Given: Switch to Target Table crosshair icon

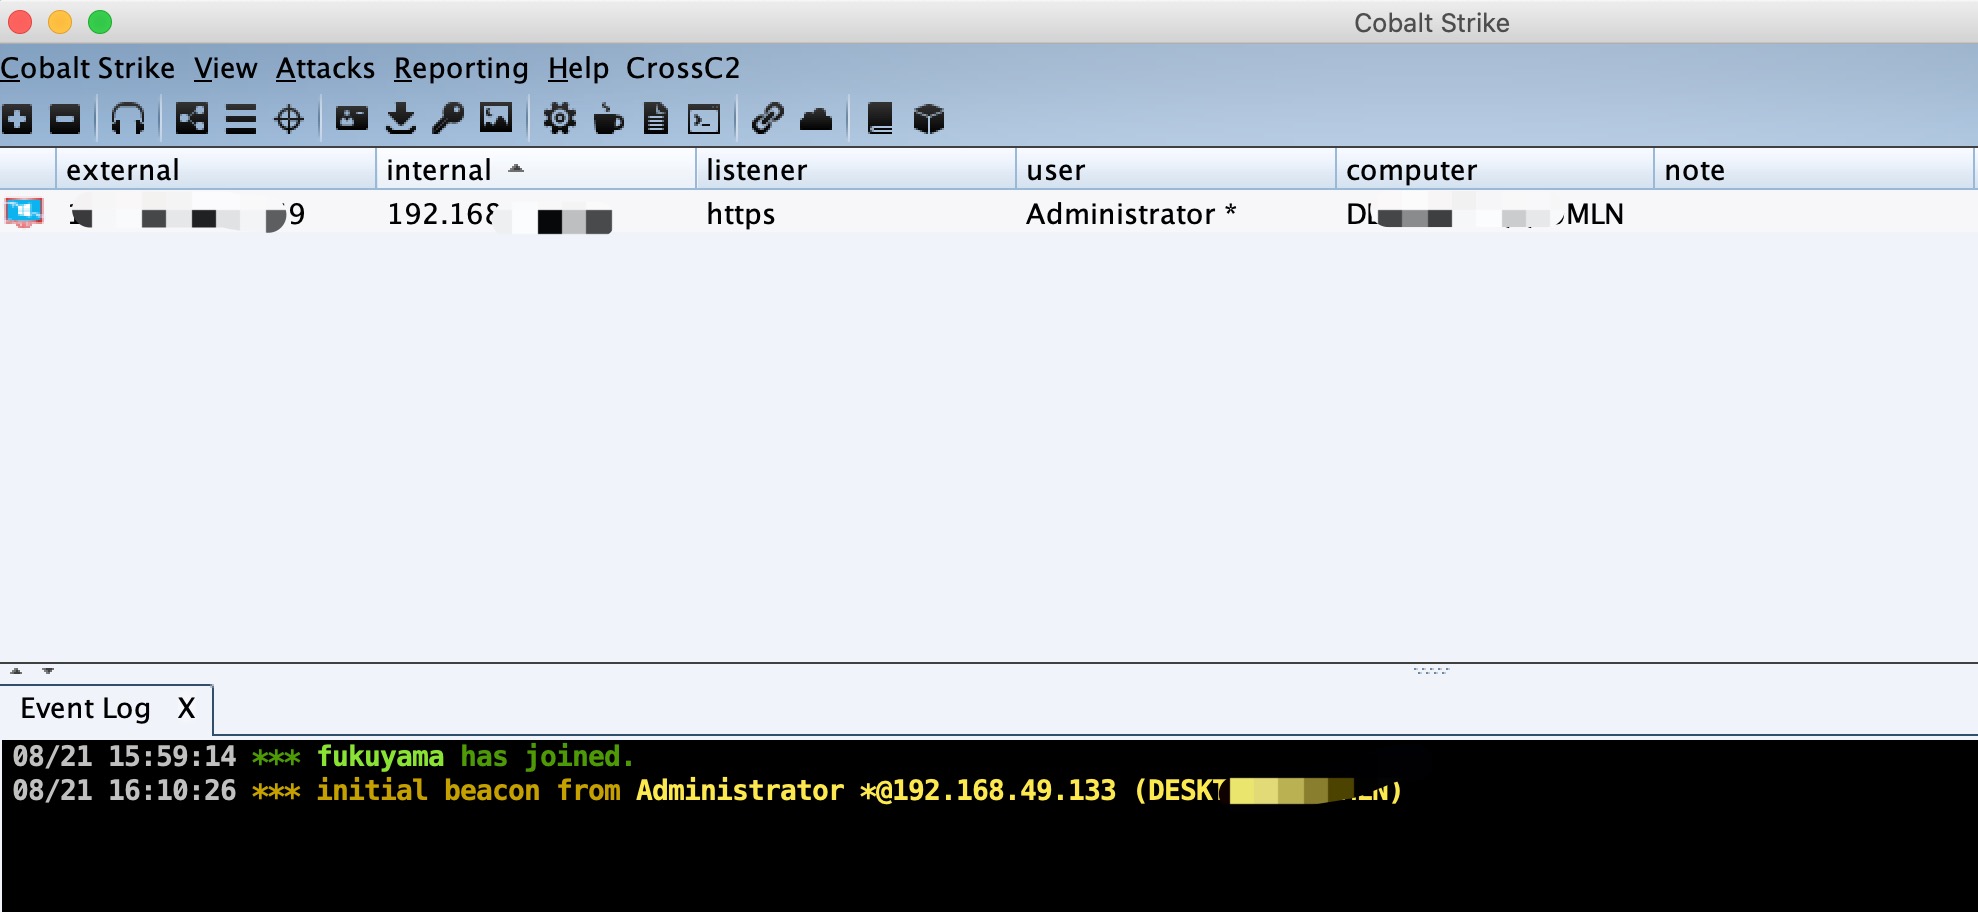Looking at the screenshot, I should pyautogui.click(x=289, y=119).
